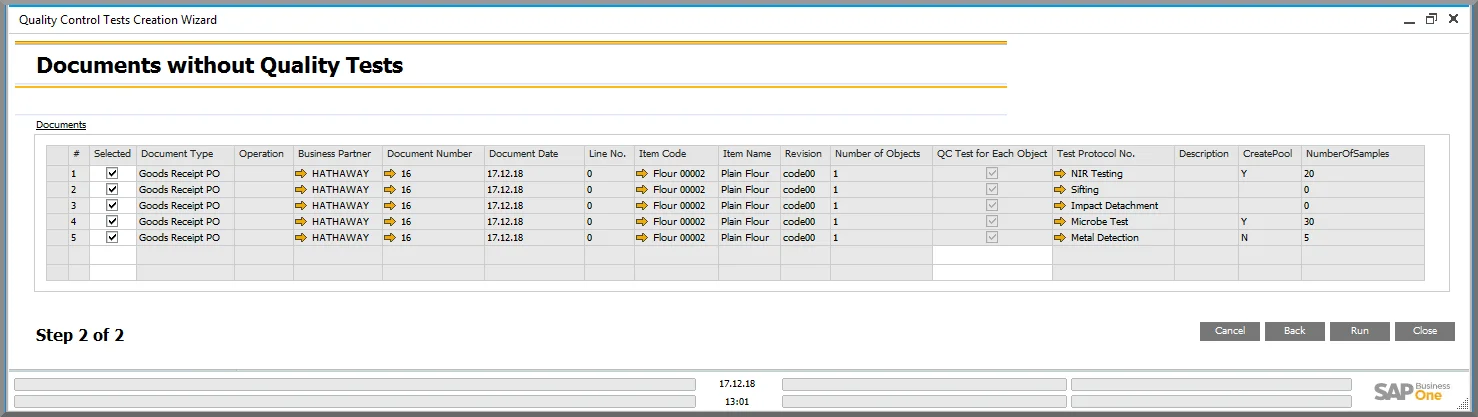This screenshot has width=1478, height=417.
Task: Uncheck Selected checkbox for row 2
Action: [x=112, y=189]
